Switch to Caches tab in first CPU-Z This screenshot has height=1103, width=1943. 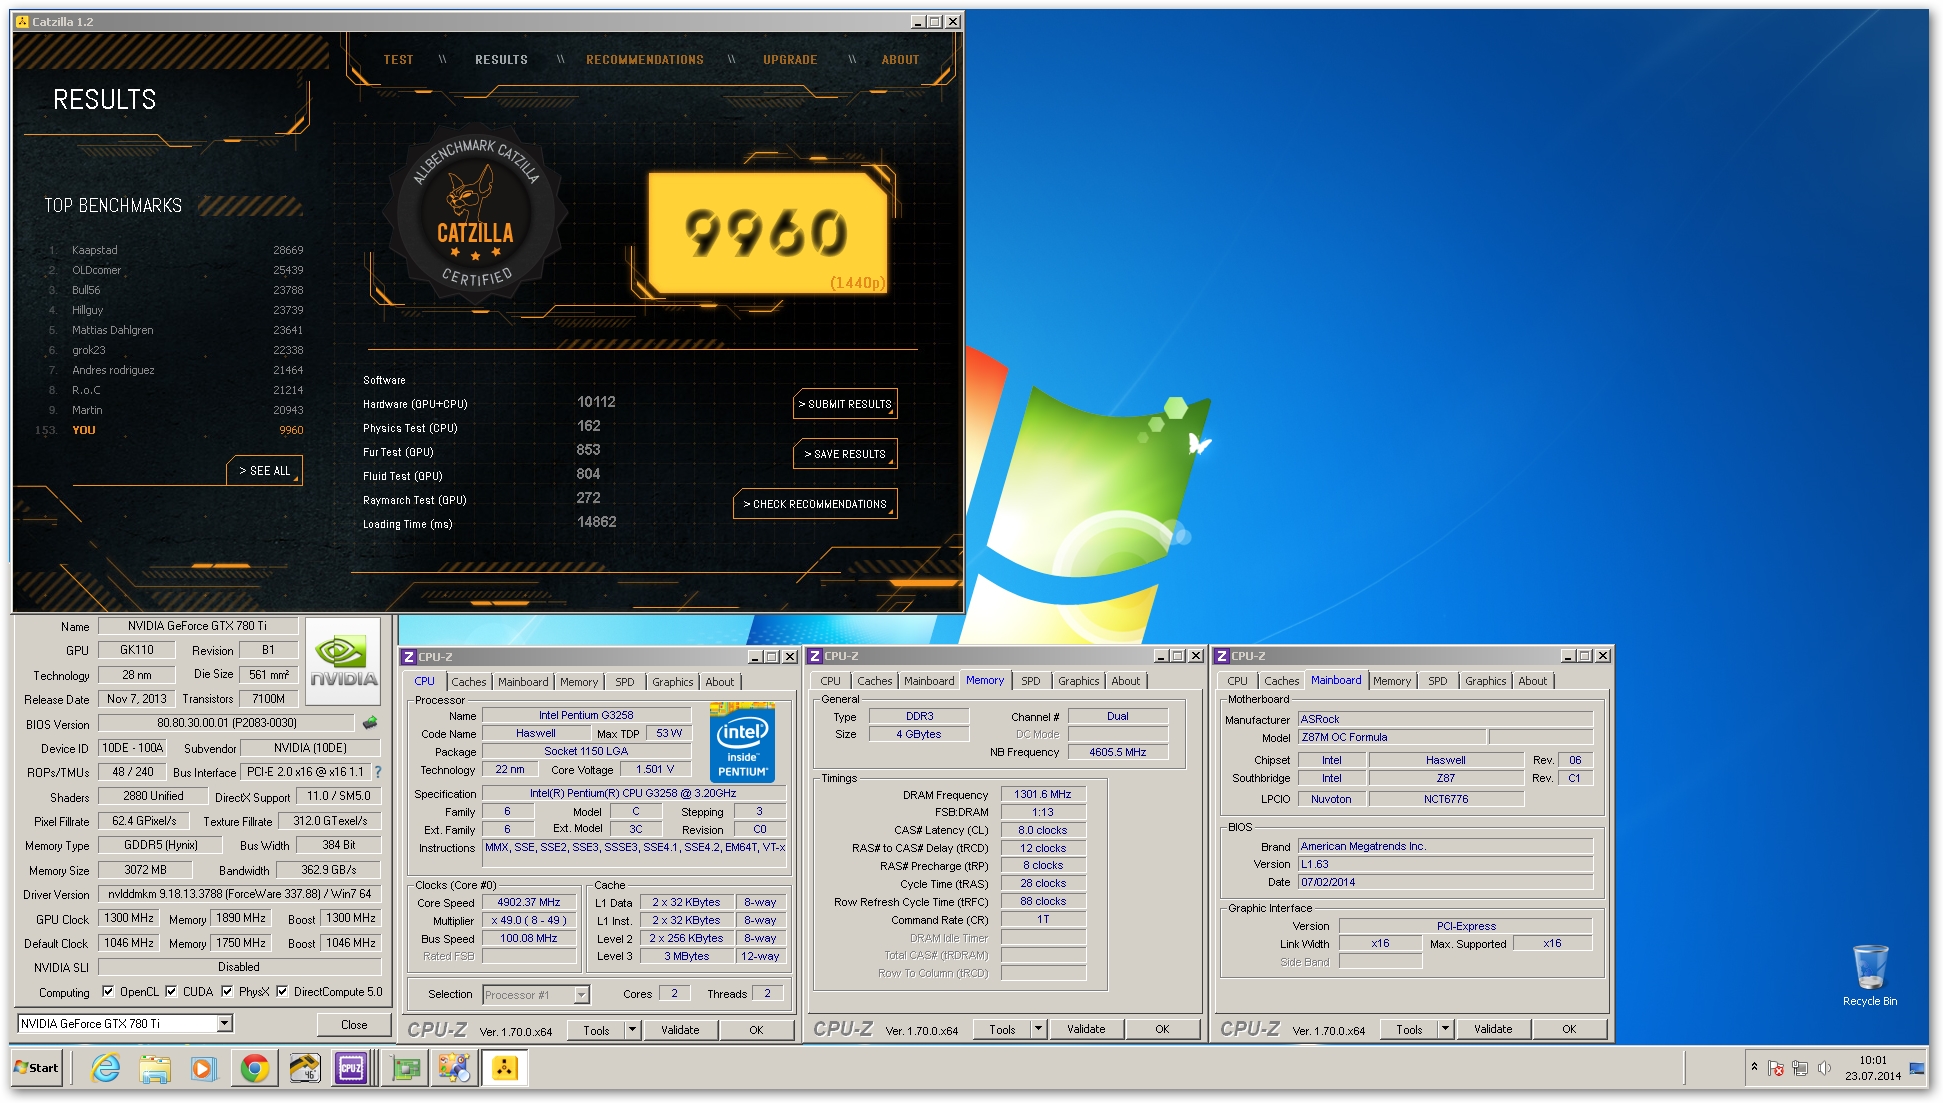pyautogui.click(x=468, y=682)
